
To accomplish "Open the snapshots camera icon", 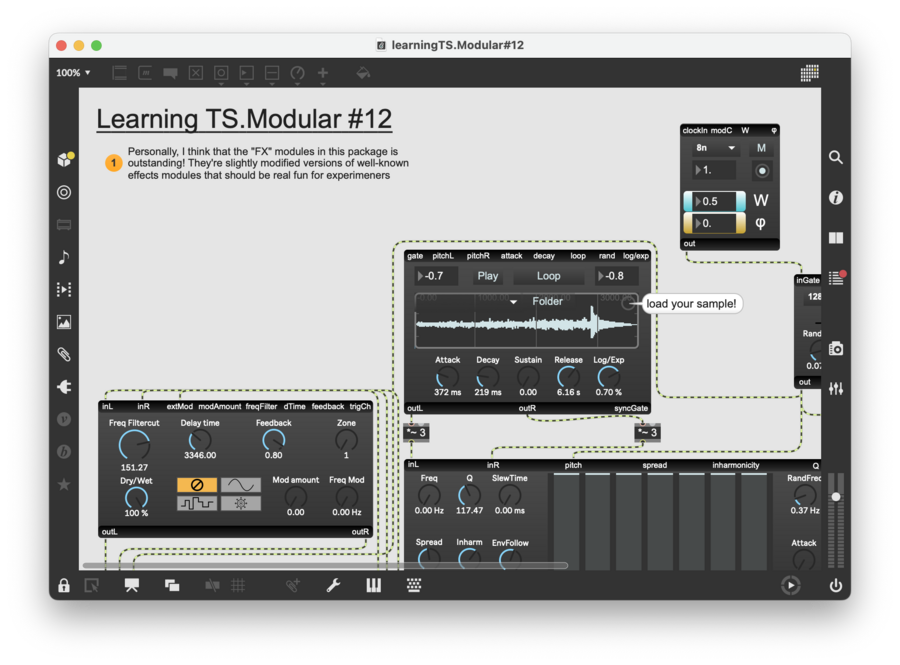I will tap(836, 348).
